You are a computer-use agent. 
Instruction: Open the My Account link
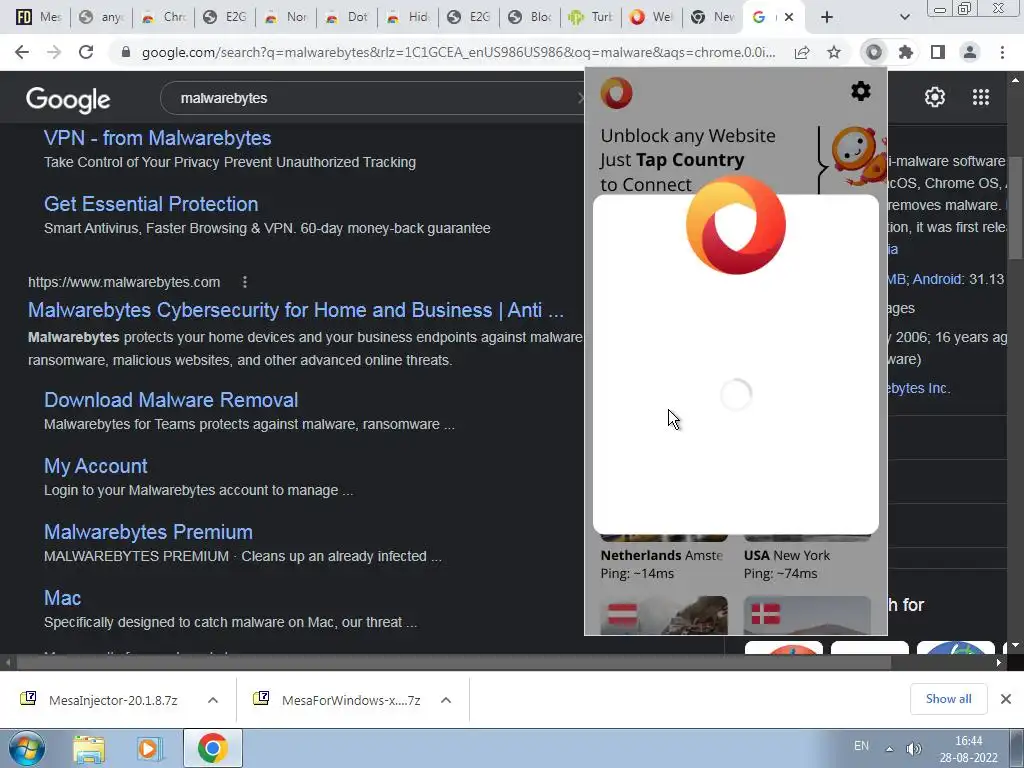pyautogui.click(x=95, y=466)
